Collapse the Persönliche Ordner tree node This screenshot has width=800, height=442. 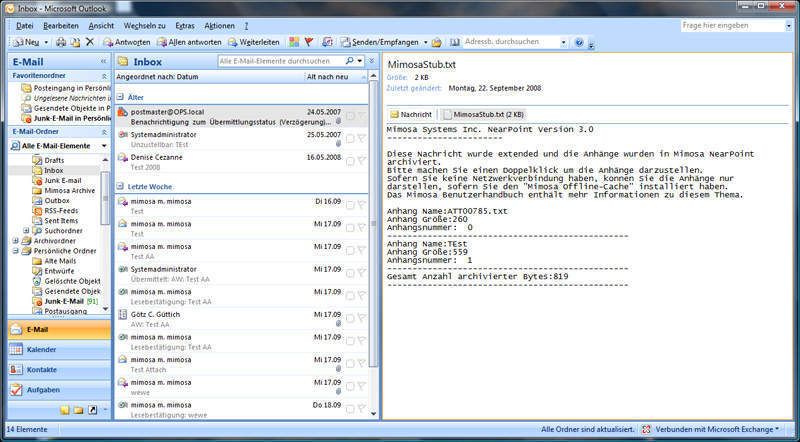(16, 251)
